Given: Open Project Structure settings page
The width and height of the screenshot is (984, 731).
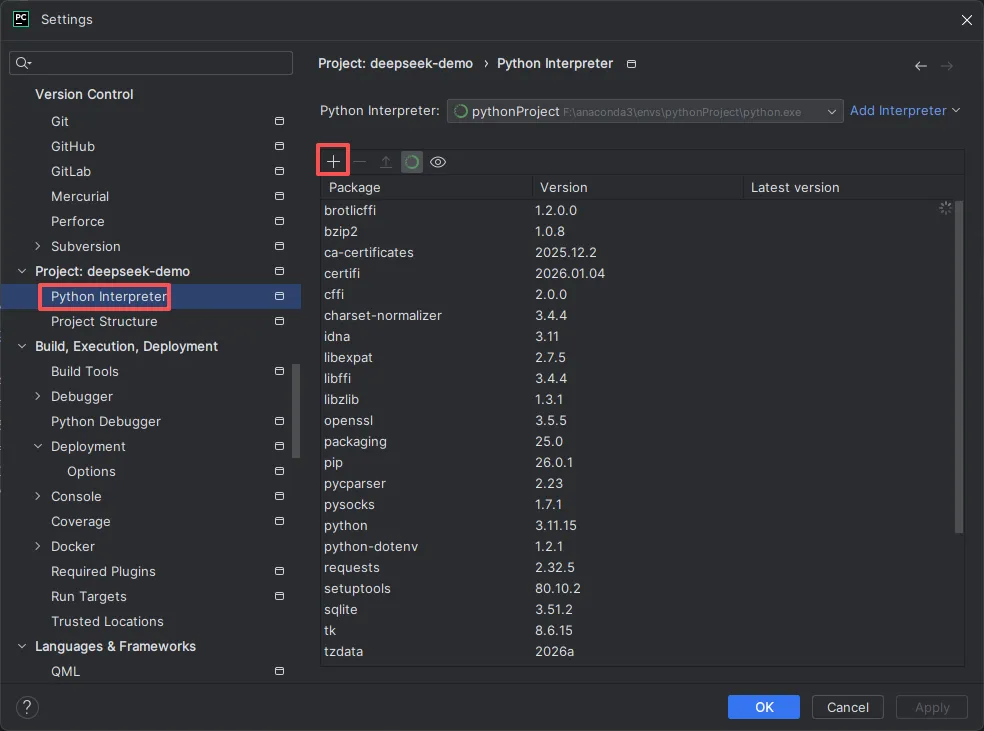Looking at the screenshot, I should coord(104,321).
